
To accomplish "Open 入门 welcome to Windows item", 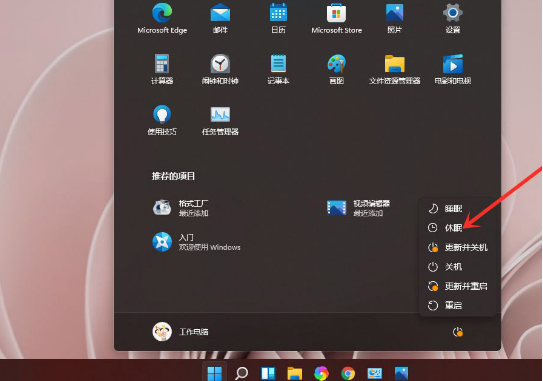I will click(x=196, y=242).
